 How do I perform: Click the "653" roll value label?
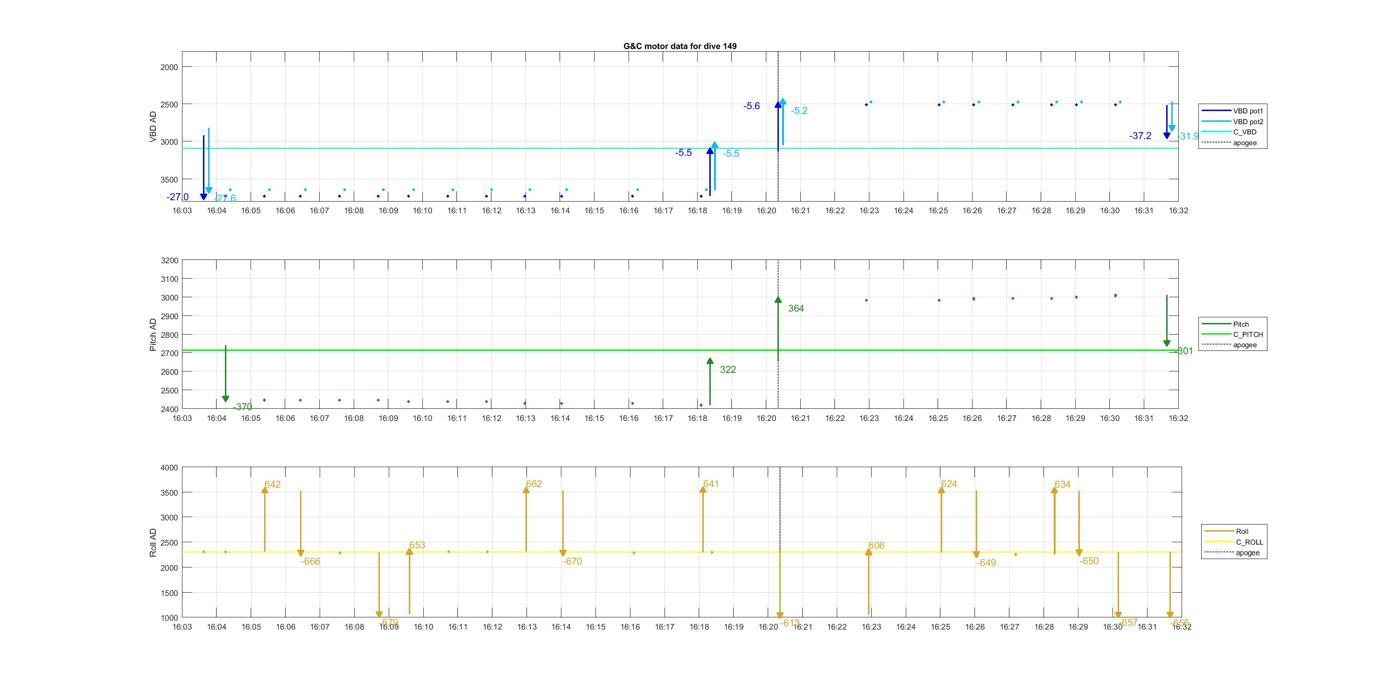417,546
